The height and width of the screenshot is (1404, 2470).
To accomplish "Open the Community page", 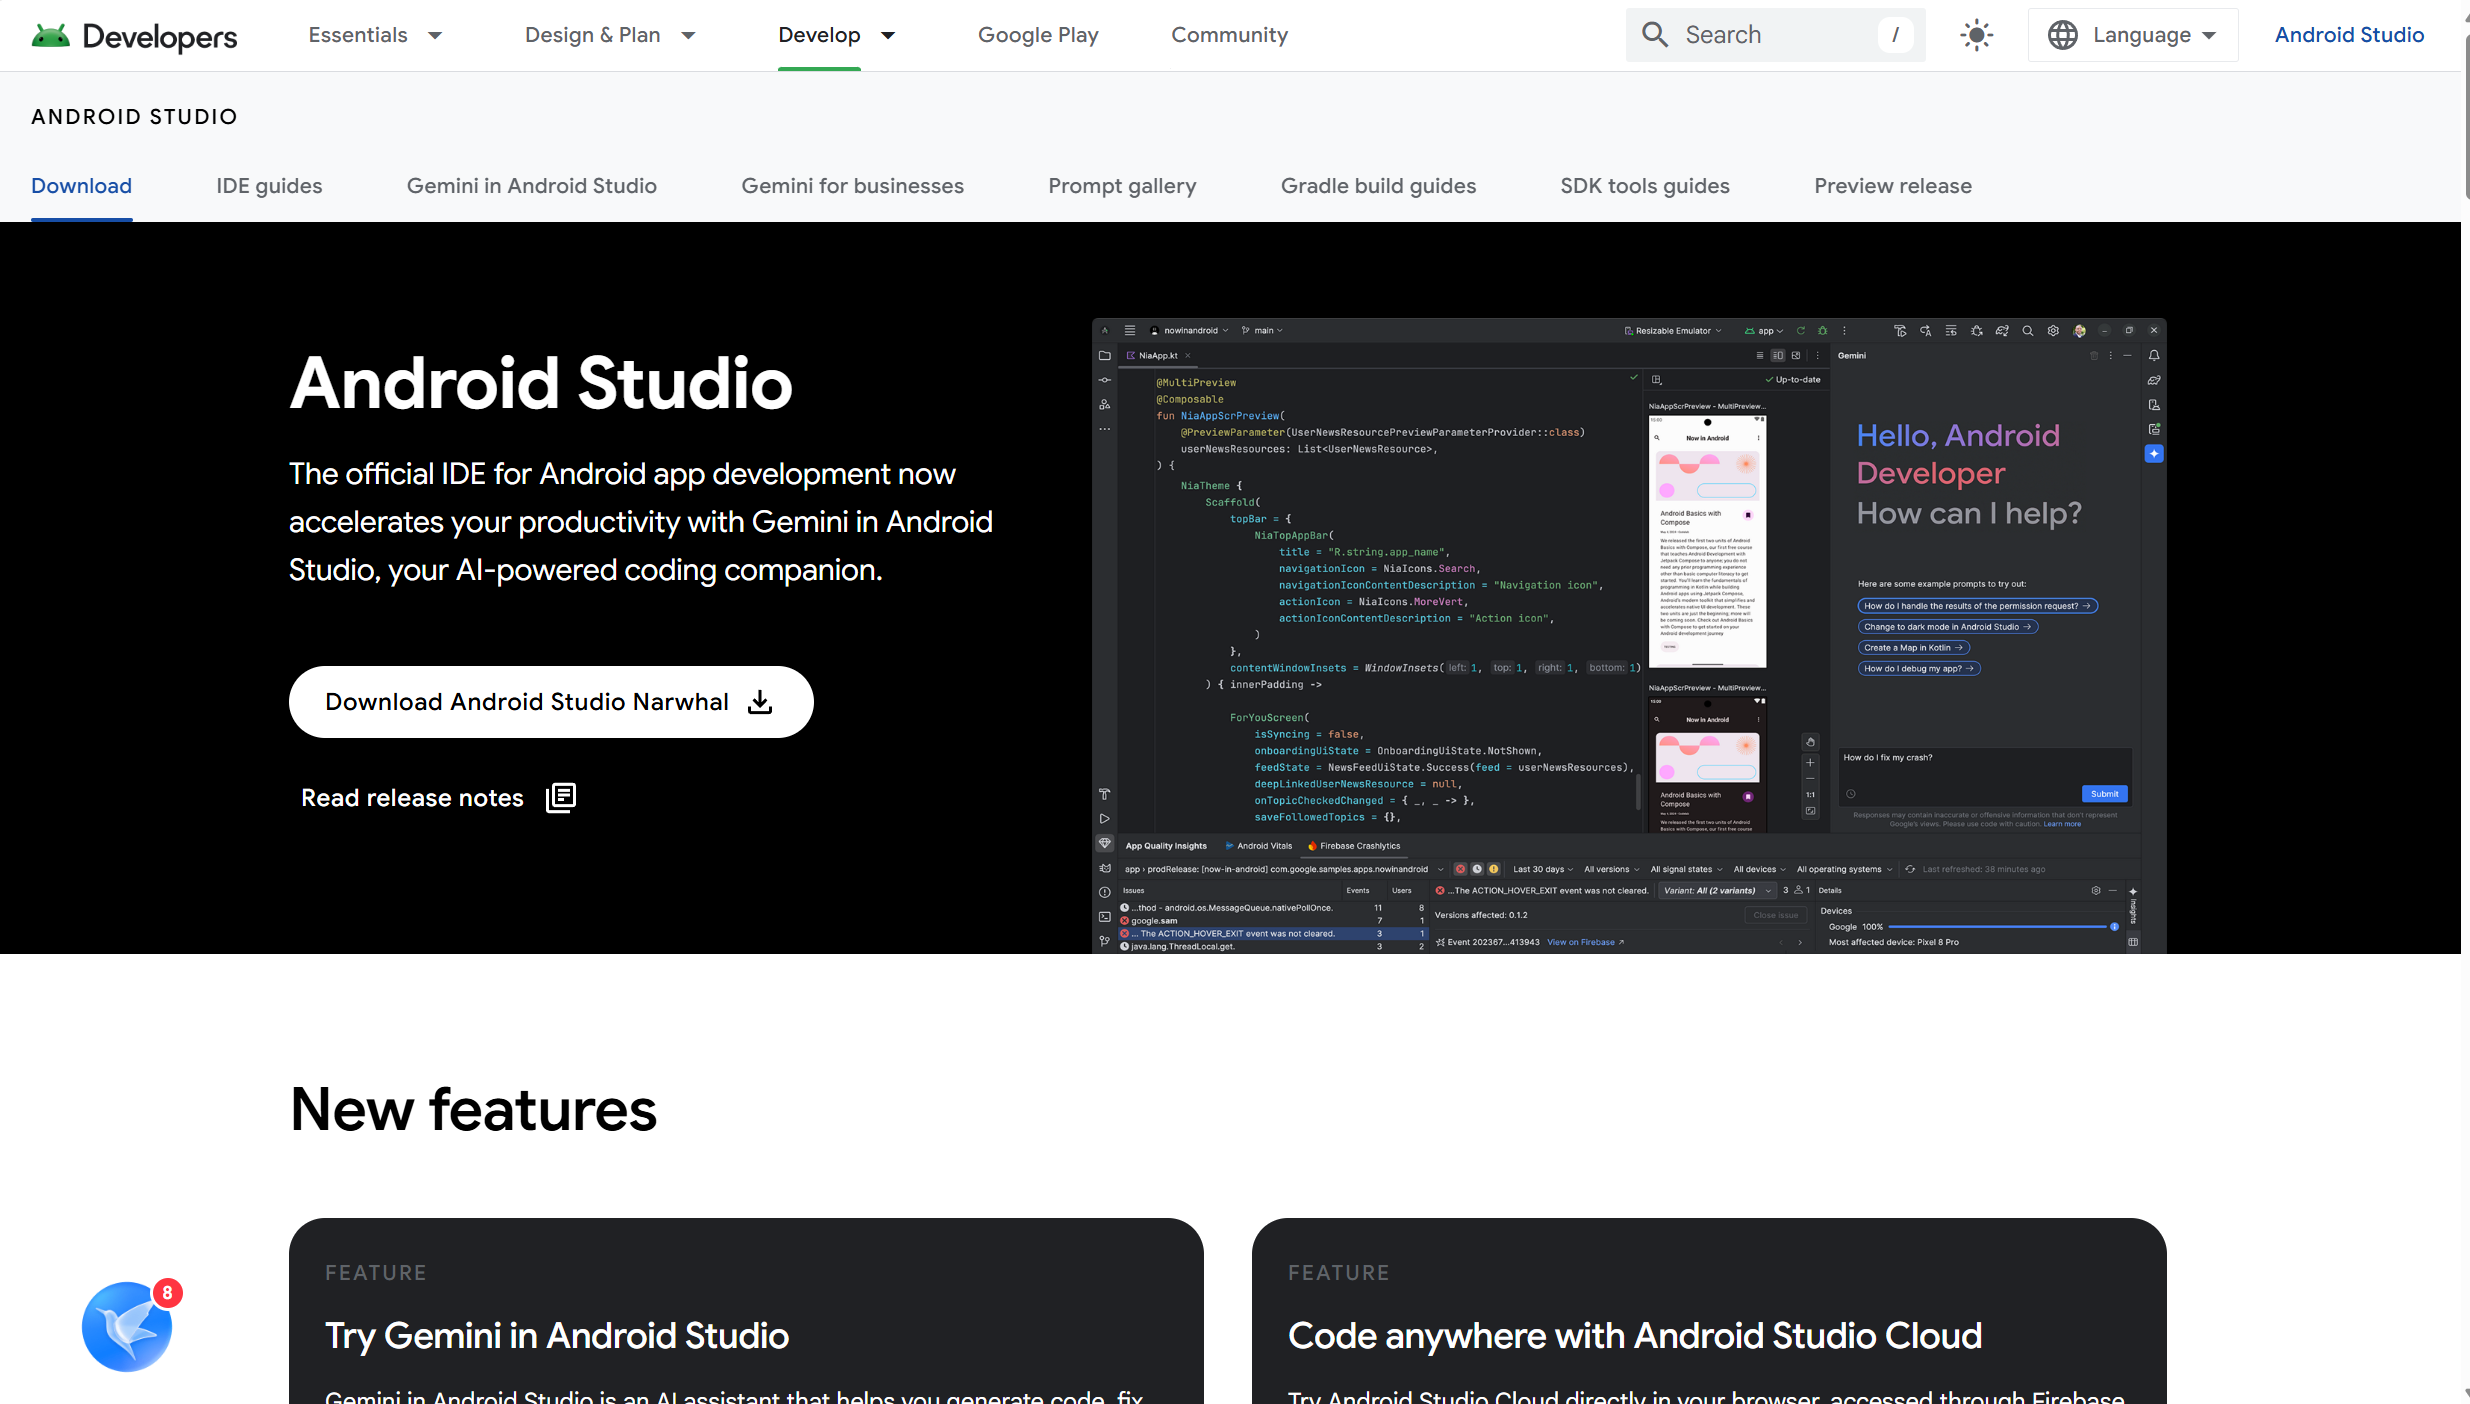I will (x=1229, y=35).
